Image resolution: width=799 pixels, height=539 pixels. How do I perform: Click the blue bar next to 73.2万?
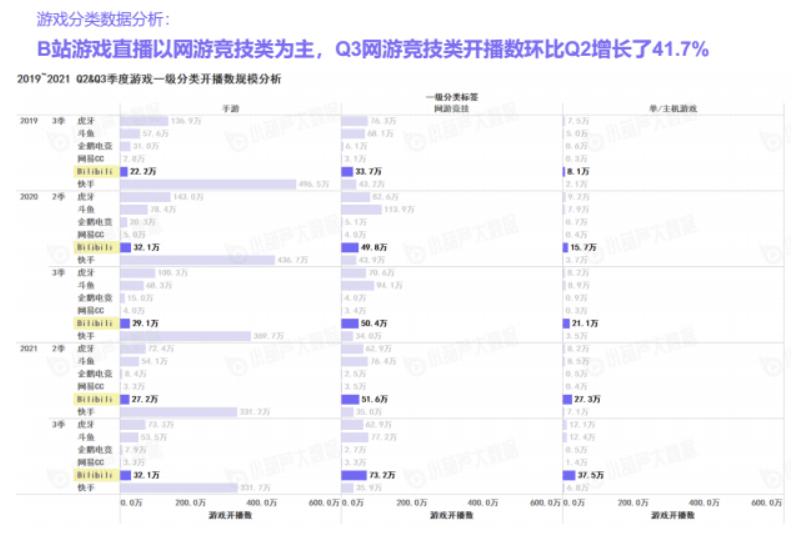pos(354,475)
